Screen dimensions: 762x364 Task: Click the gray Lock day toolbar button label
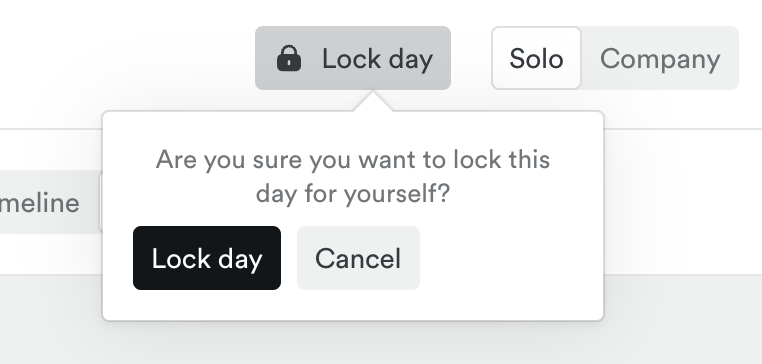click(377, 59)
